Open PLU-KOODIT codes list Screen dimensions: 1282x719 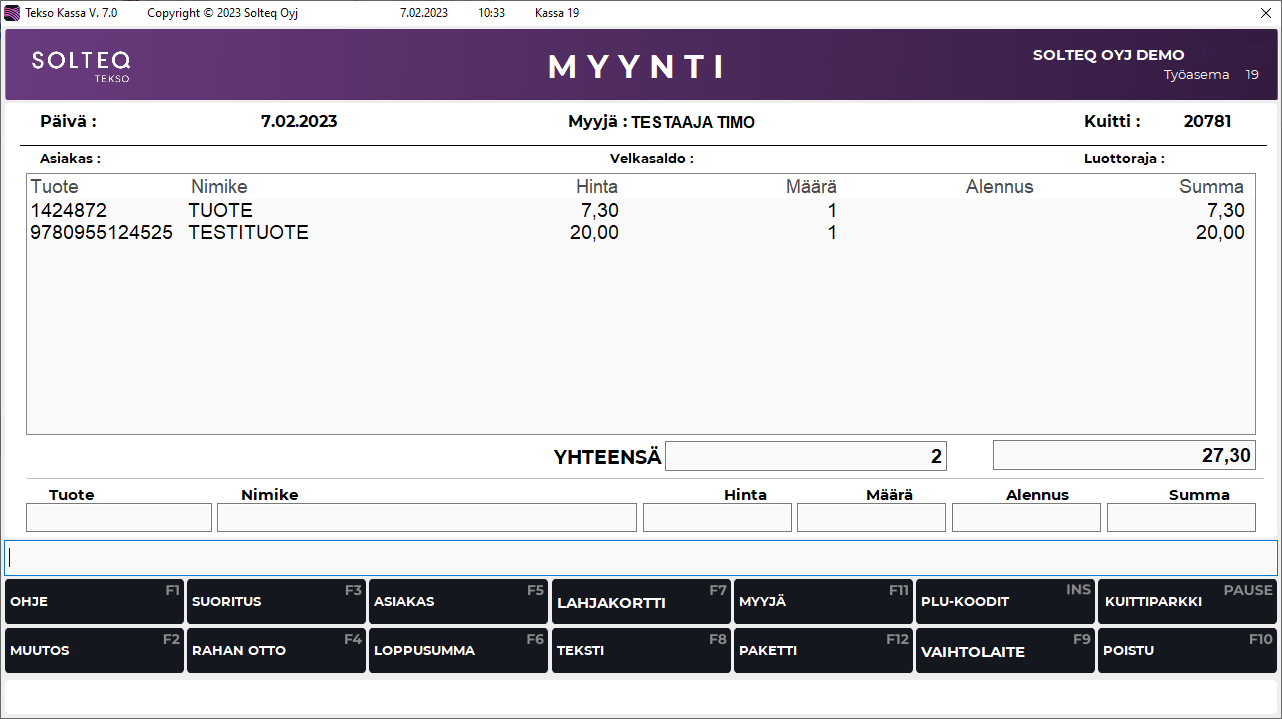click(1004, 602)
